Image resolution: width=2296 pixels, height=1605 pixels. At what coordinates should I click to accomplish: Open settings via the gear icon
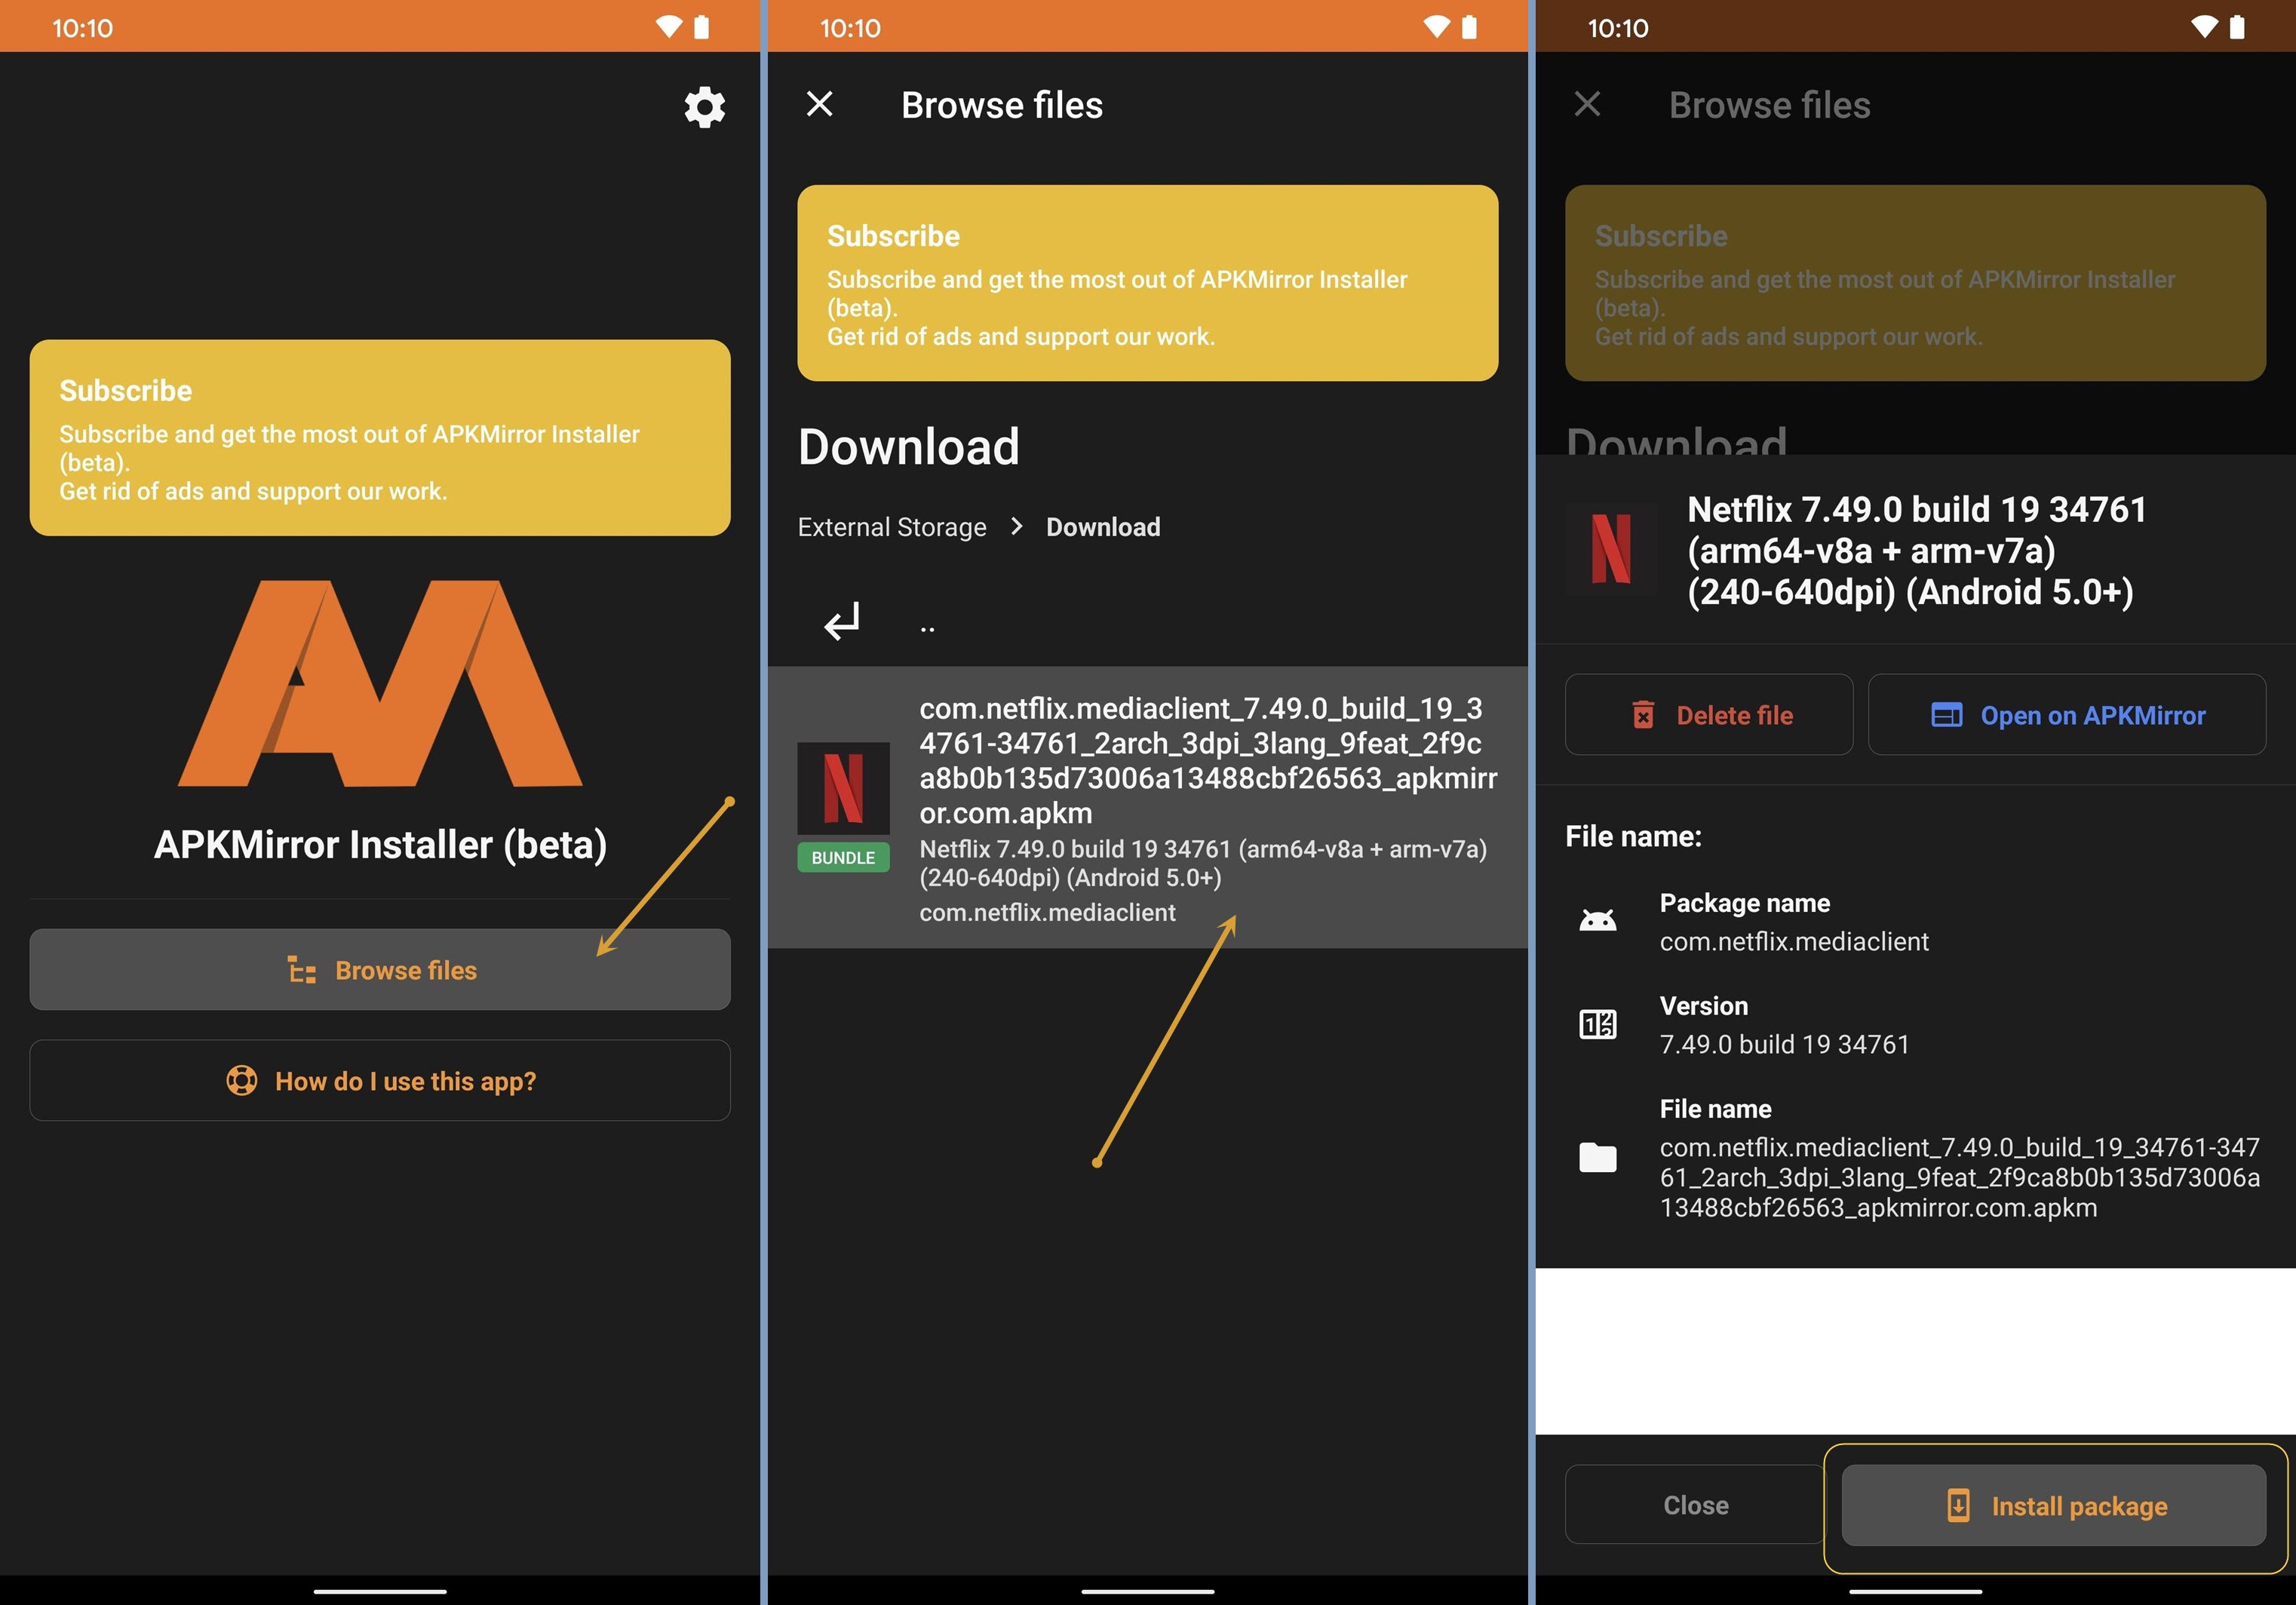pyautogui.click(x=704, y=106)
